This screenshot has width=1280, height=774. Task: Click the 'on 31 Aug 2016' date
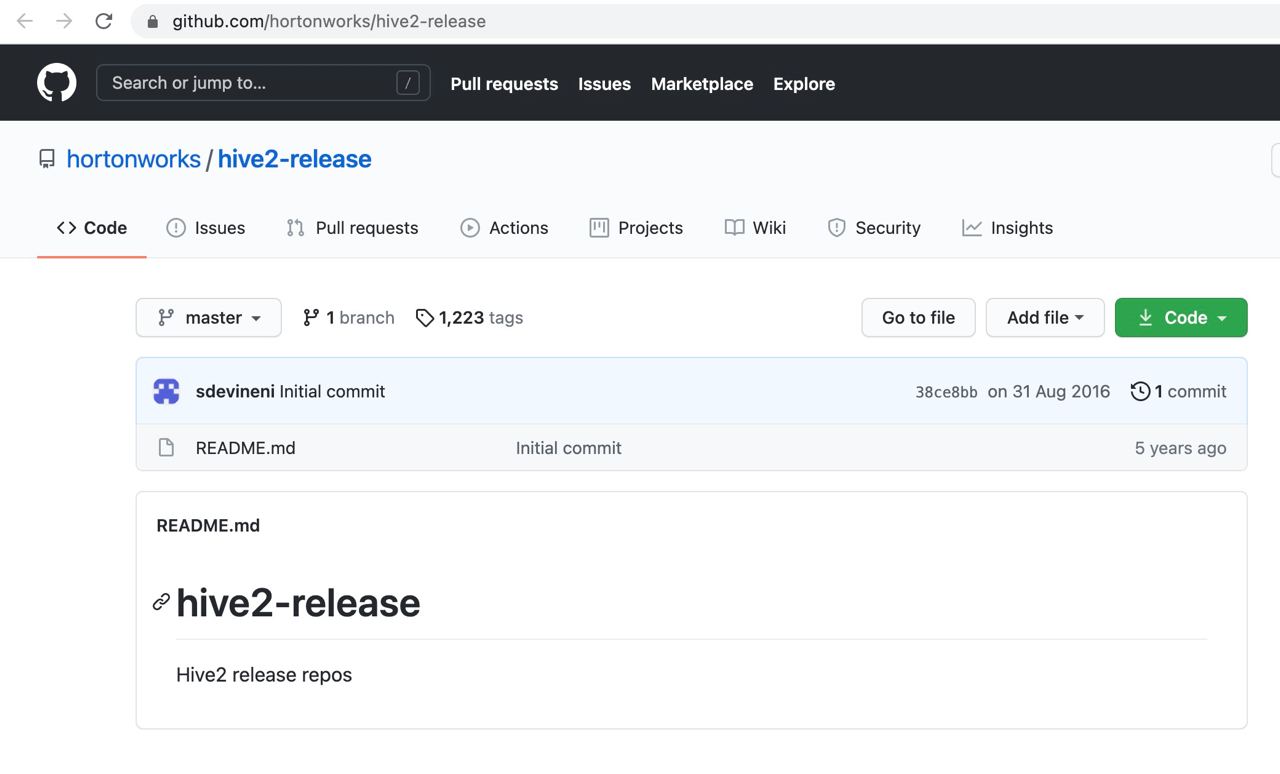[1049, 391]
